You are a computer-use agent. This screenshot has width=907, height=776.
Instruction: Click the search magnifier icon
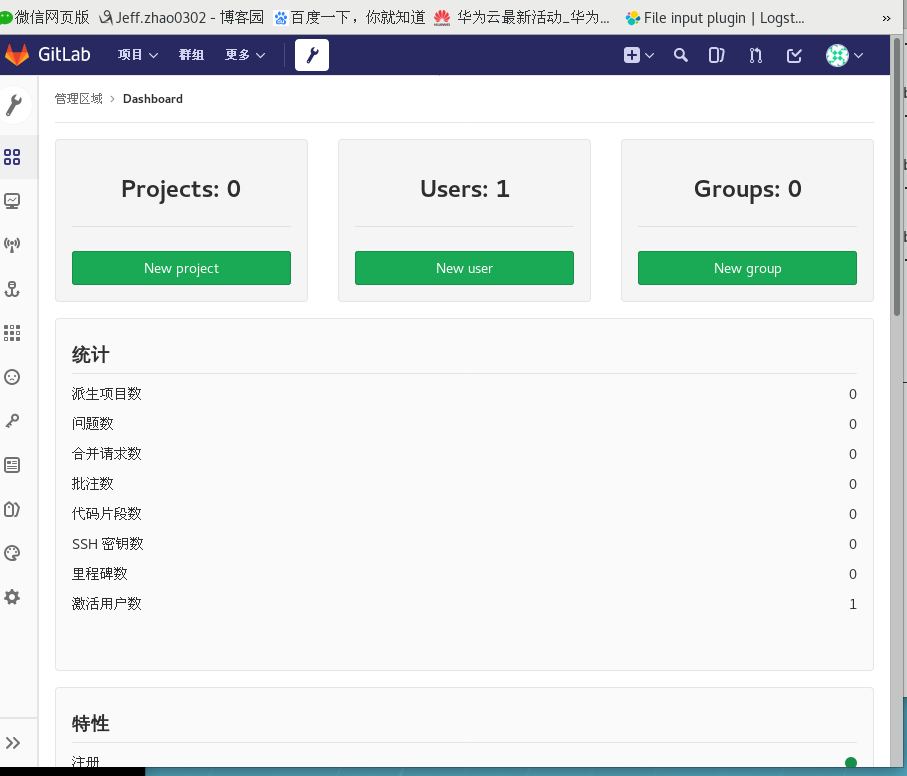click(680, 55)
